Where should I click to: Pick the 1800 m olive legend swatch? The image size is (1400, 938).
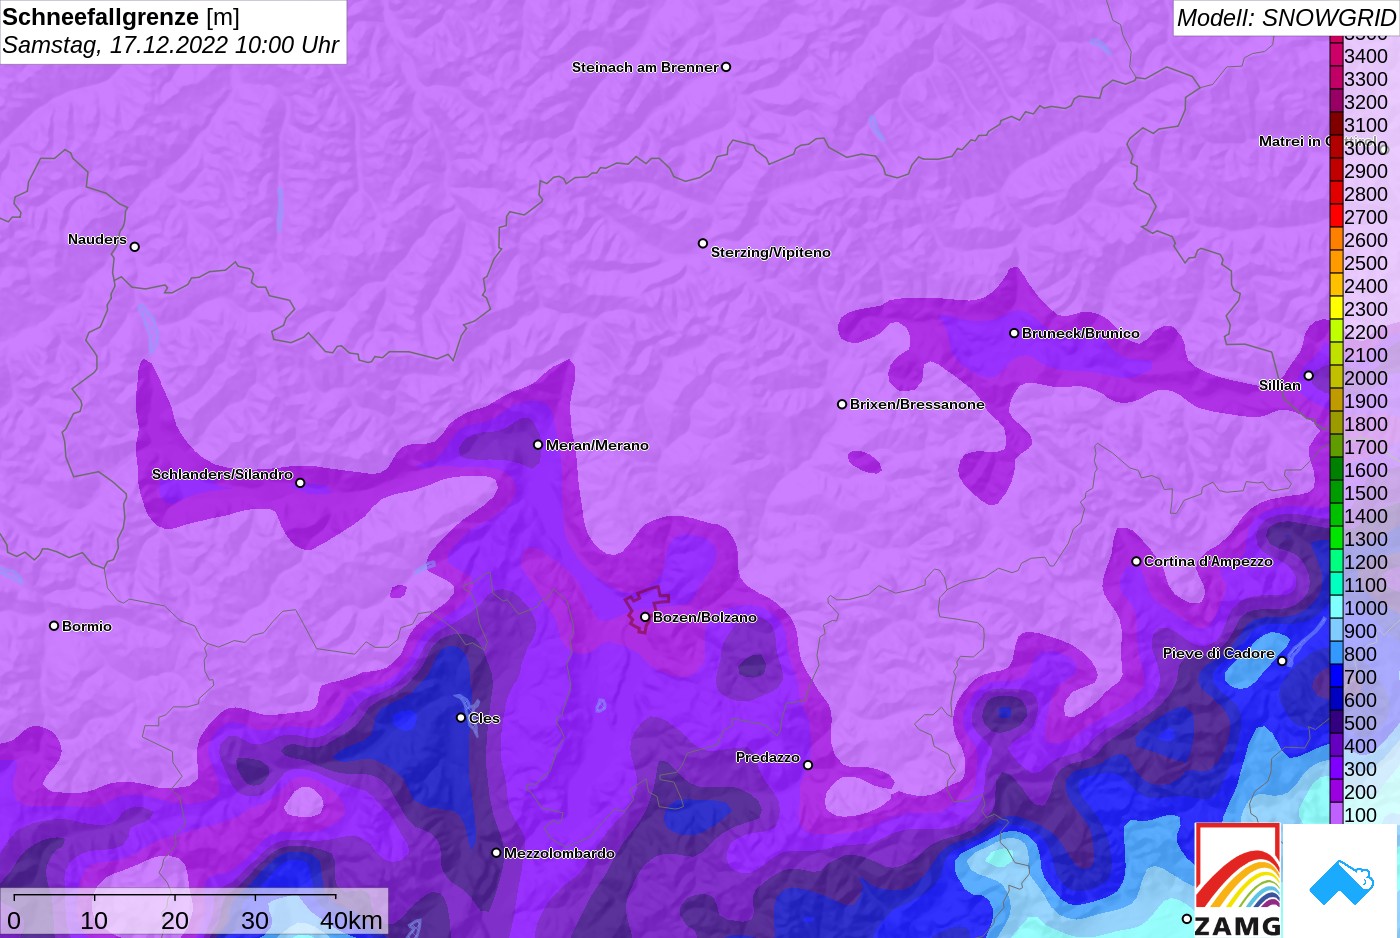pyautogui.click(x=1336, y=423)
